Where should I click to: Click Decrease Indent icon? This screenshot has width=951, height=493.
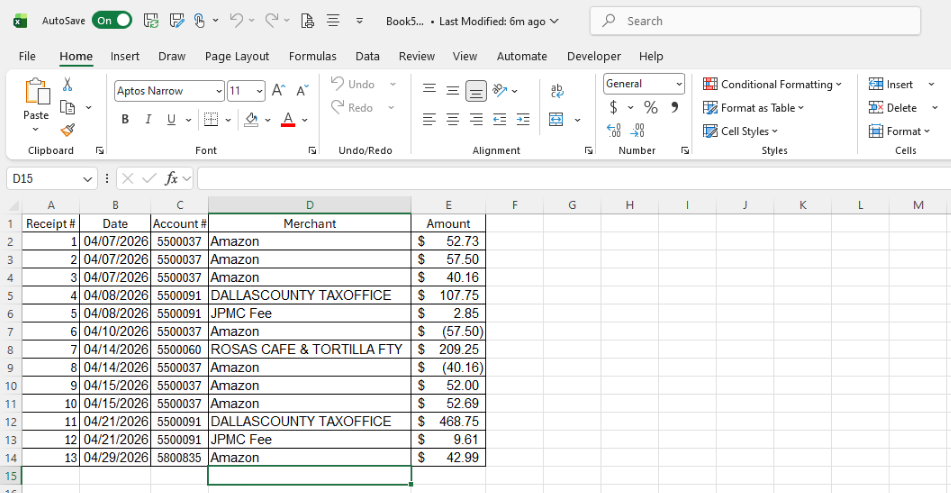click(499, 119)
